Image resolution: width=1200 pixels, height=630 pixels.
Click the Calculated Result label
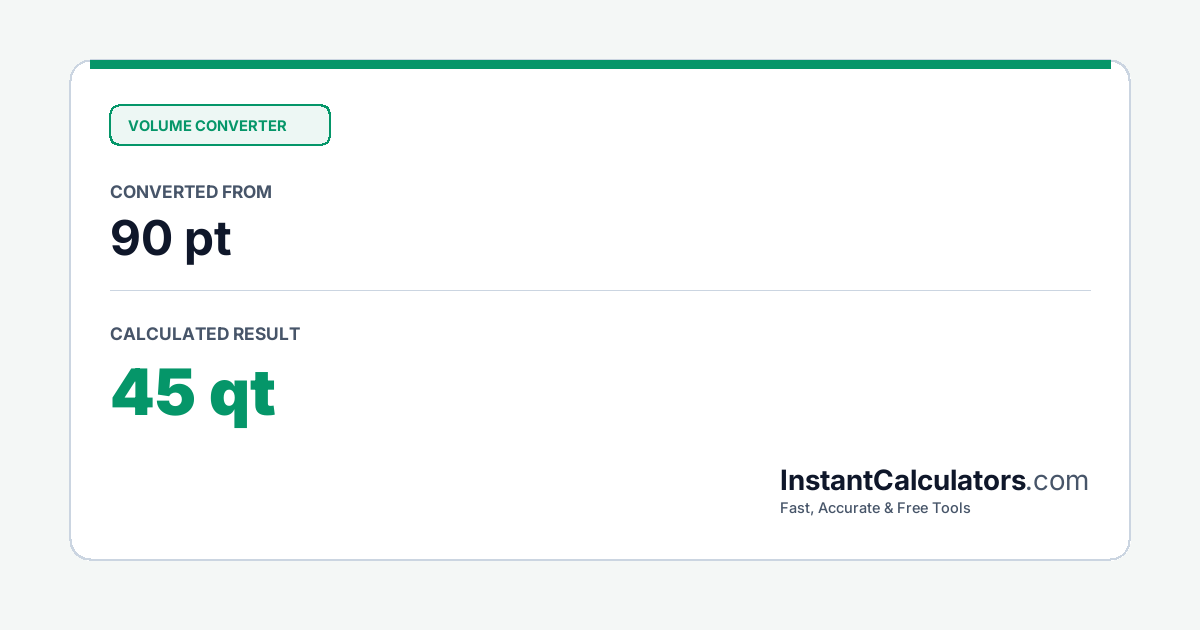point(205,334)
